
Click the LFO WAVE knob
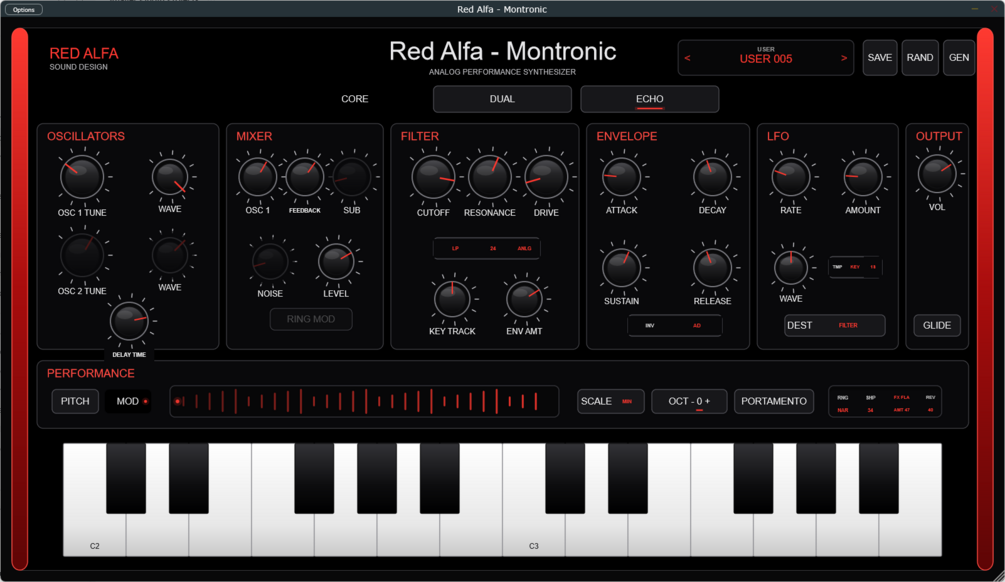point(791,267)
